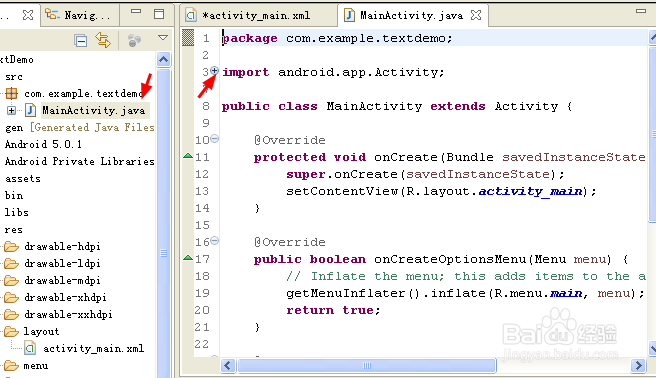Collapse the onCreate method fold
Image resolution: width=656 pixels, height=378 pixels.
(x=214, y=138)
